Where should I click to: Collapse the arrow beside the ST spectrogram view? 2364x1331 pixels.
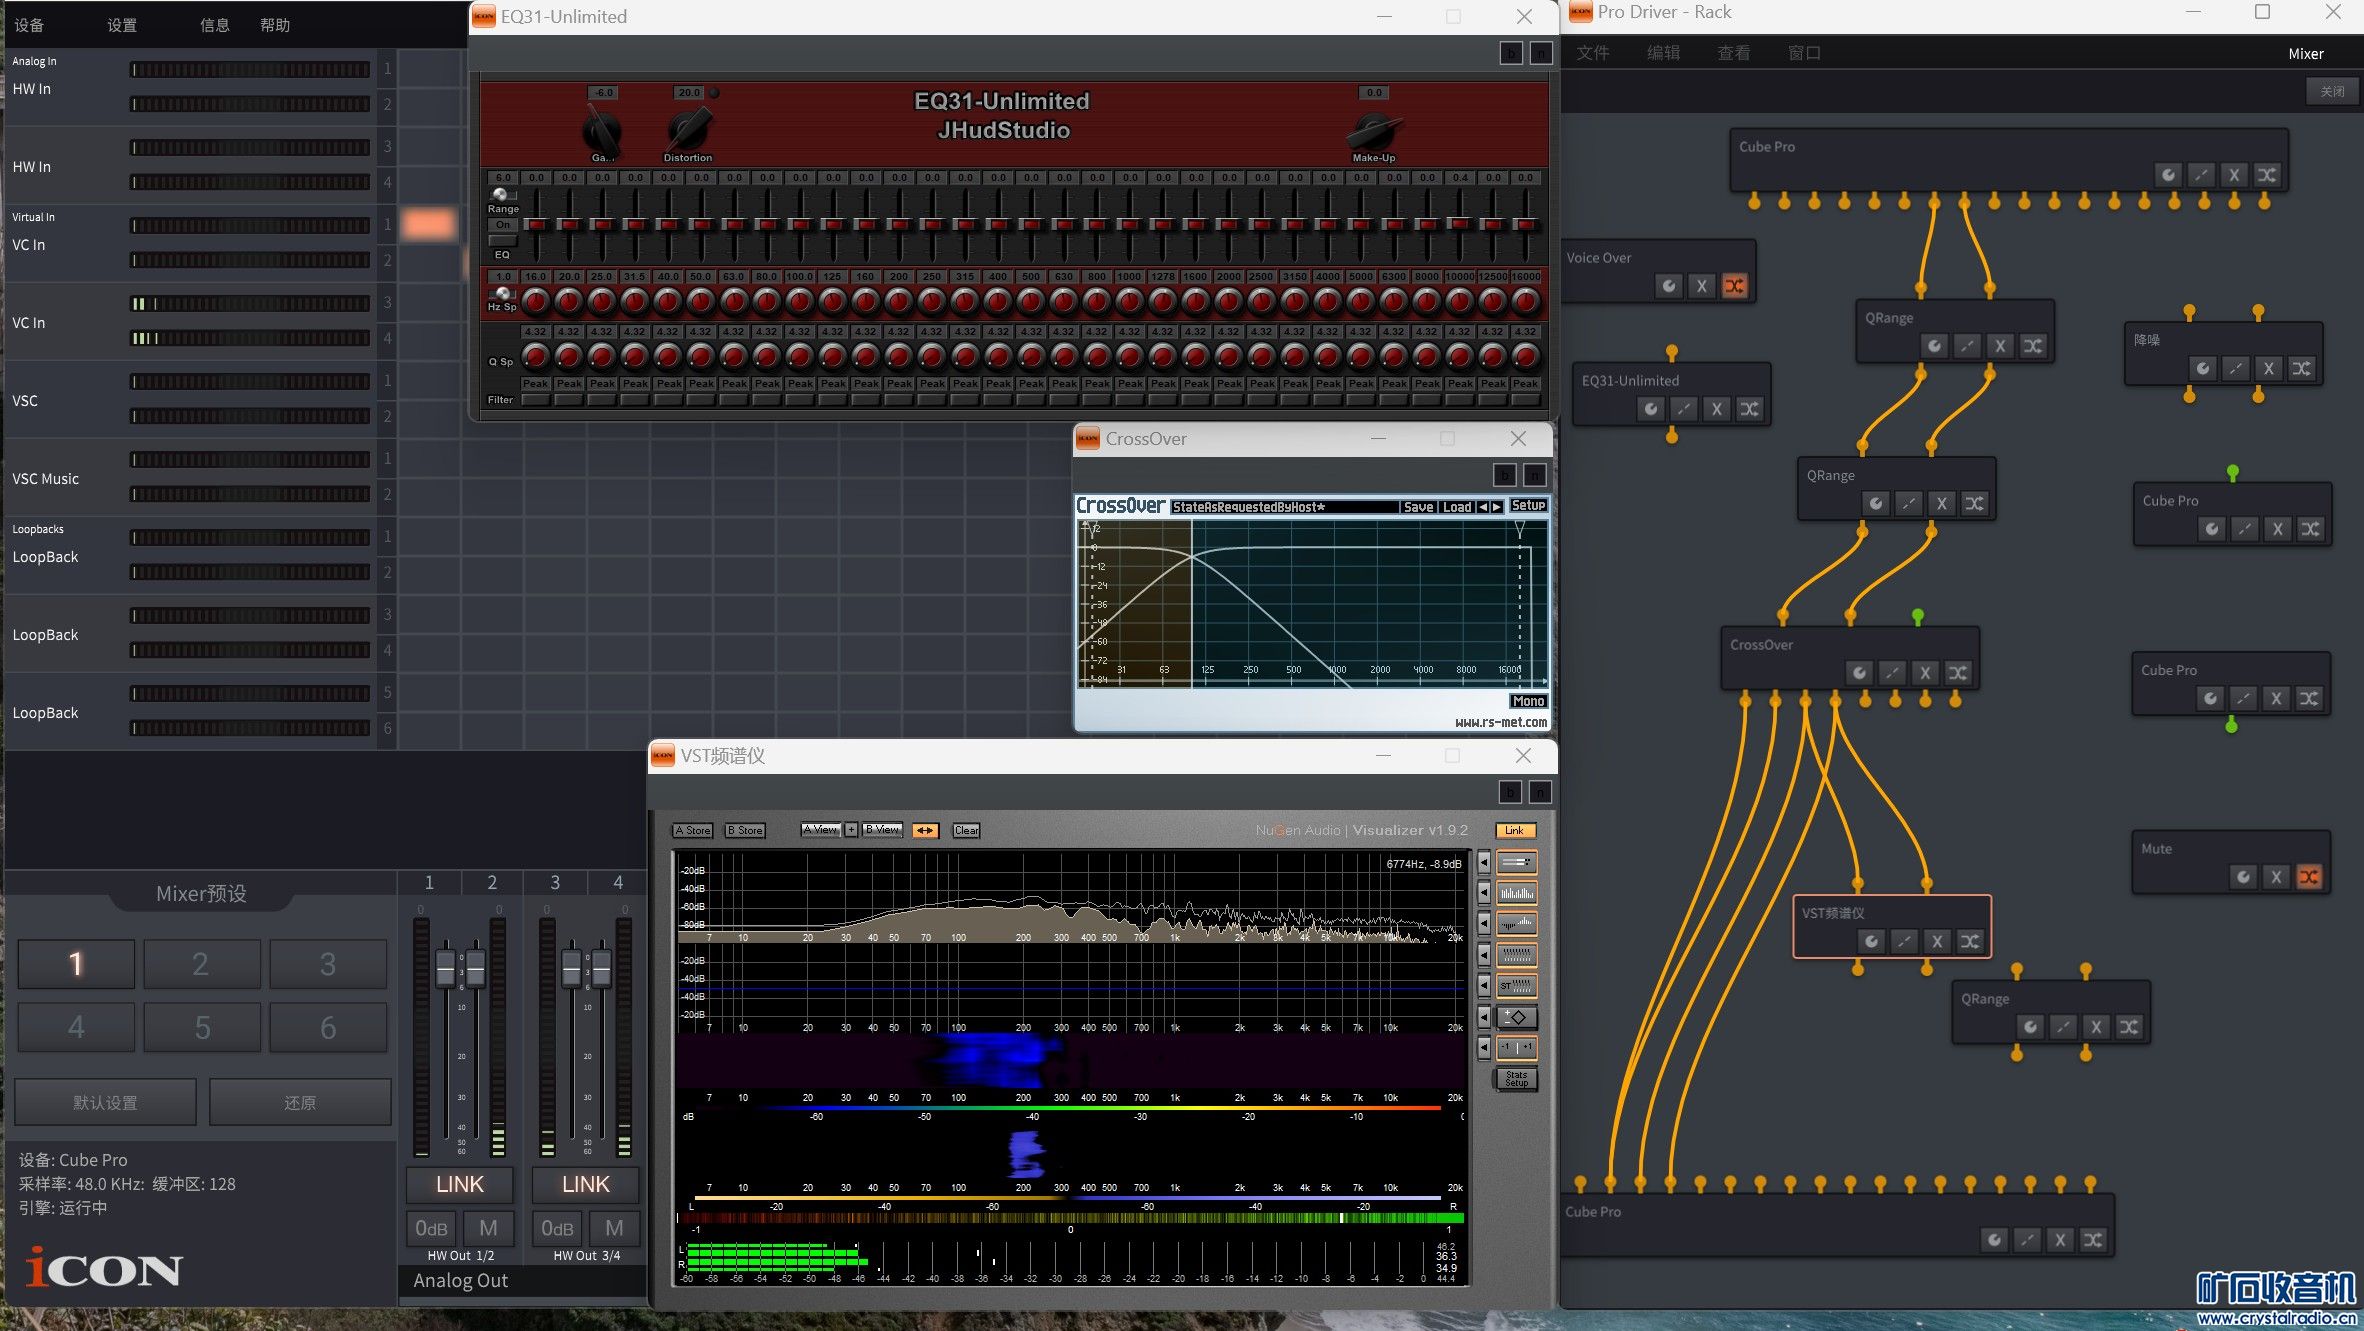point(1484,986)
